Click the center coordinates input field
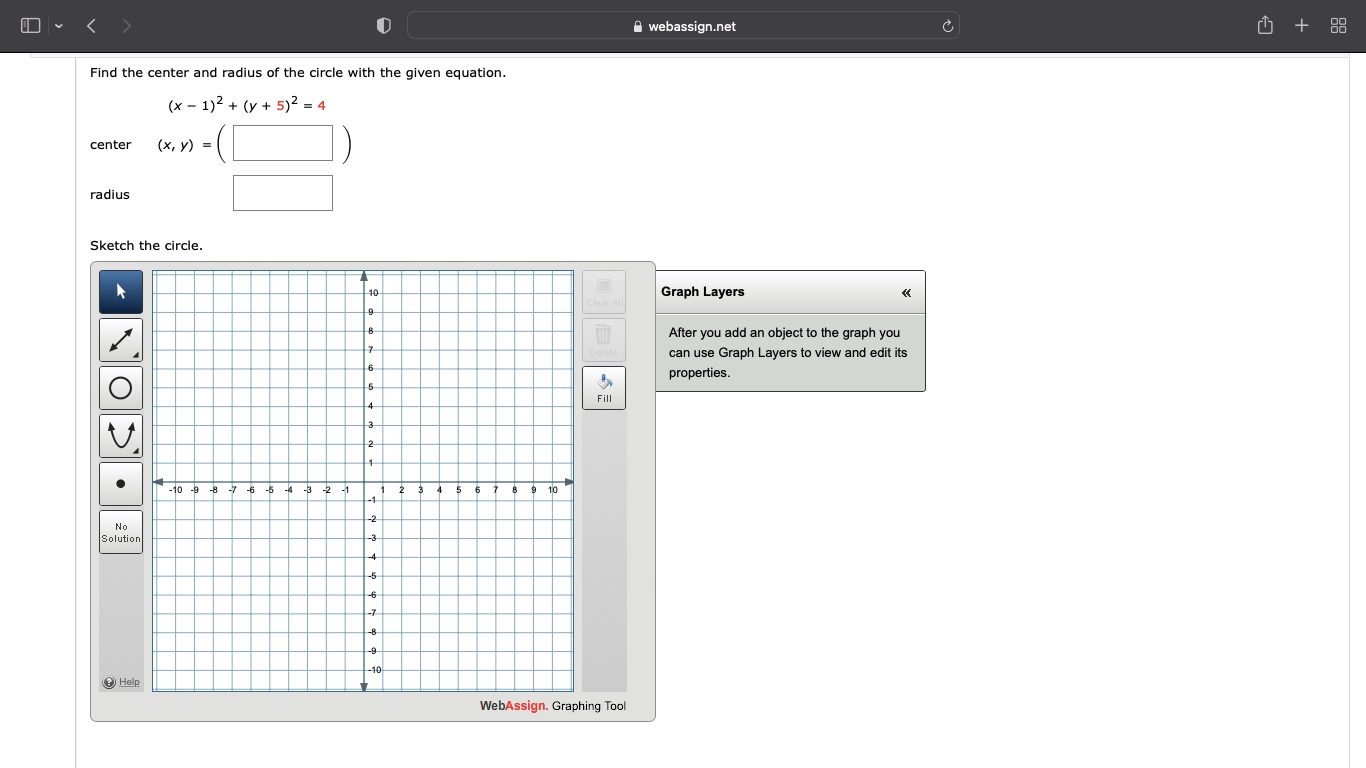The image size is (1366, 768). 283,143
